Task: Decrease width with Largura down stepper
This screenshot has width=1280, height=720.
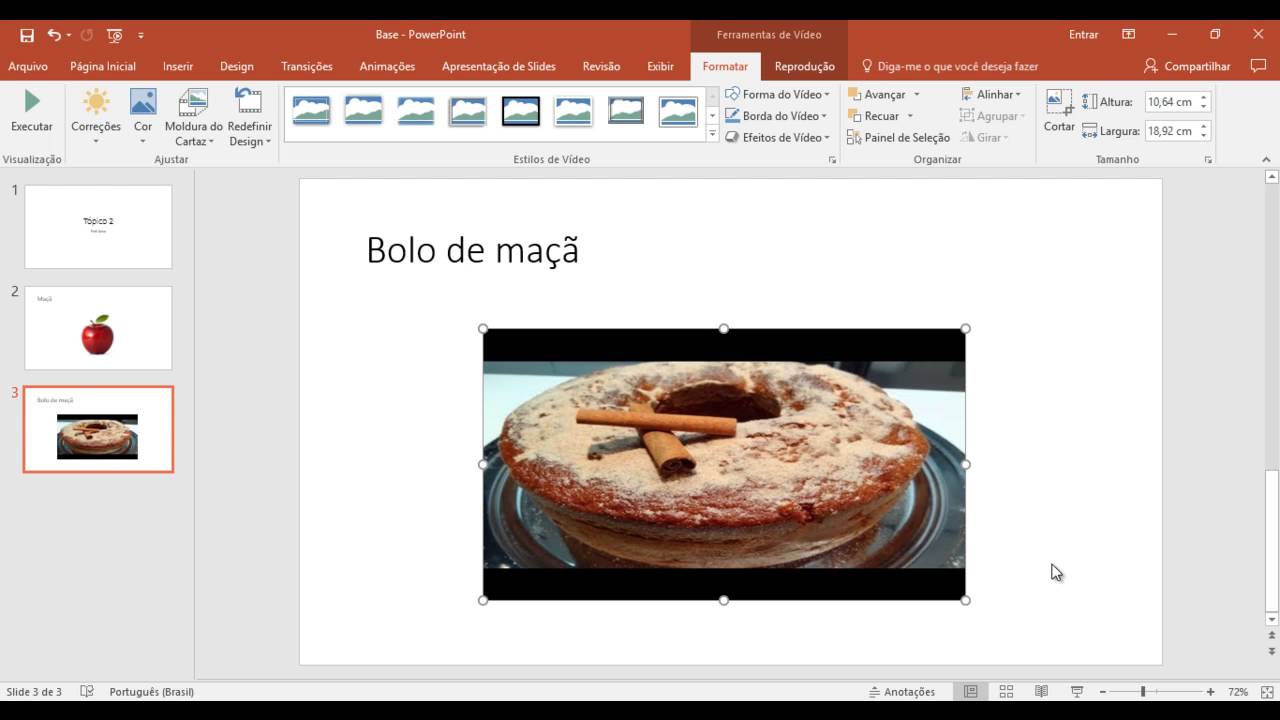Action: click(1203, 135)
